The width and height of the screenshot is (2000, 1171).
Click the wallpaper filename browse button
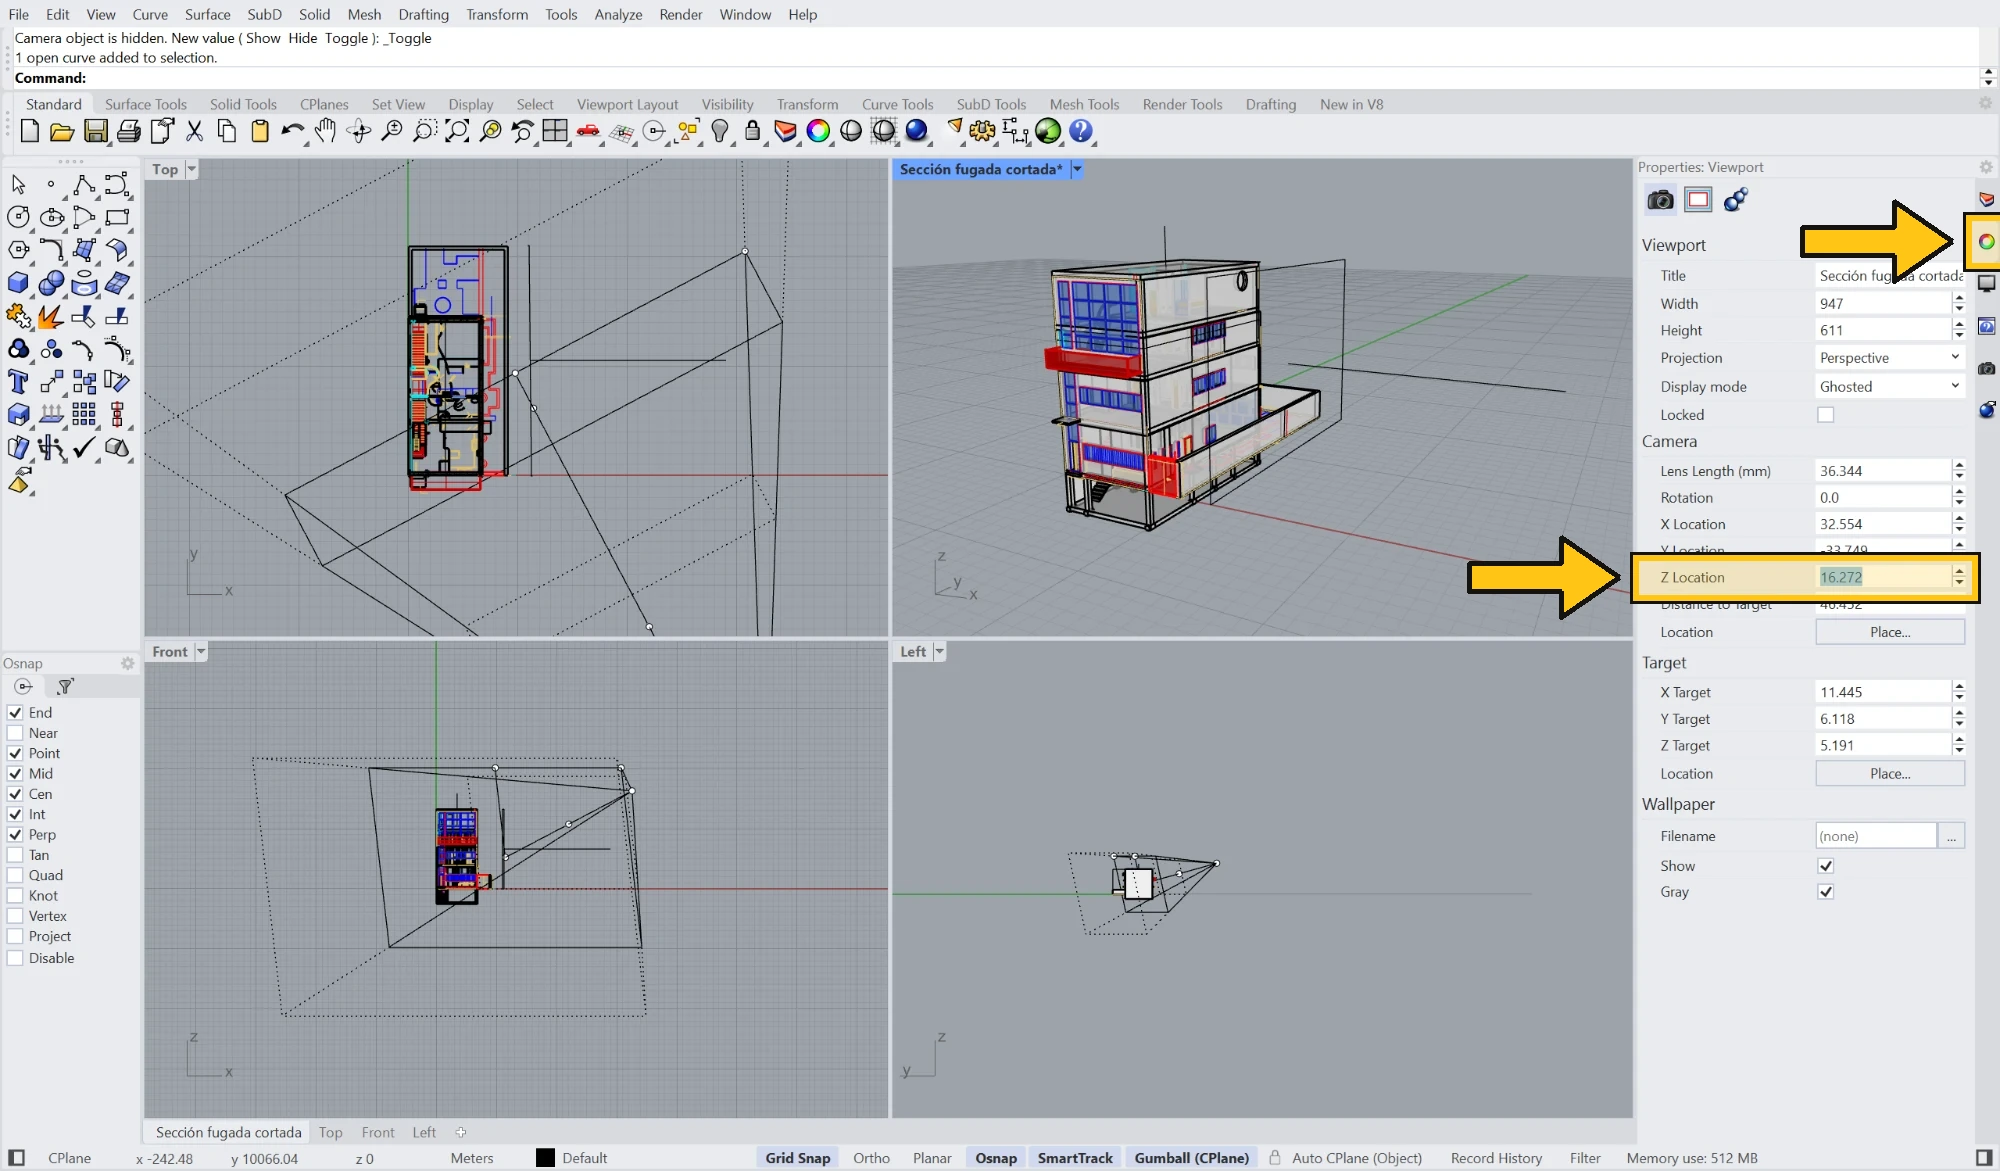coord(1951,836)
